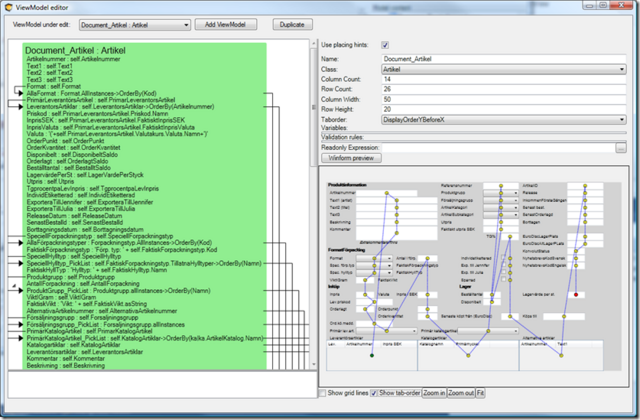
Task: Toggle the Individetiketterad checkbox in the preview
Action: point(503,258)
